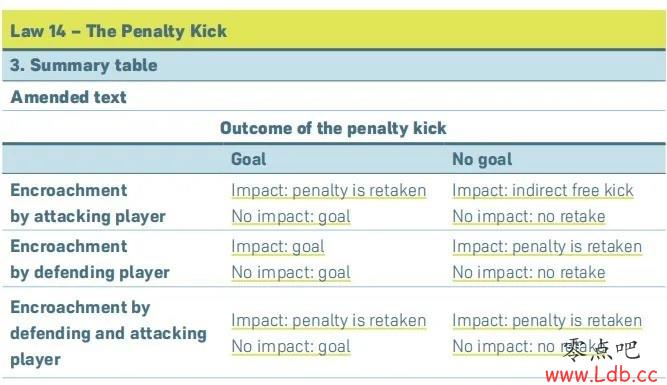Select the 'Goal' column header
667x385 pixels.
[x=248, y=159]
